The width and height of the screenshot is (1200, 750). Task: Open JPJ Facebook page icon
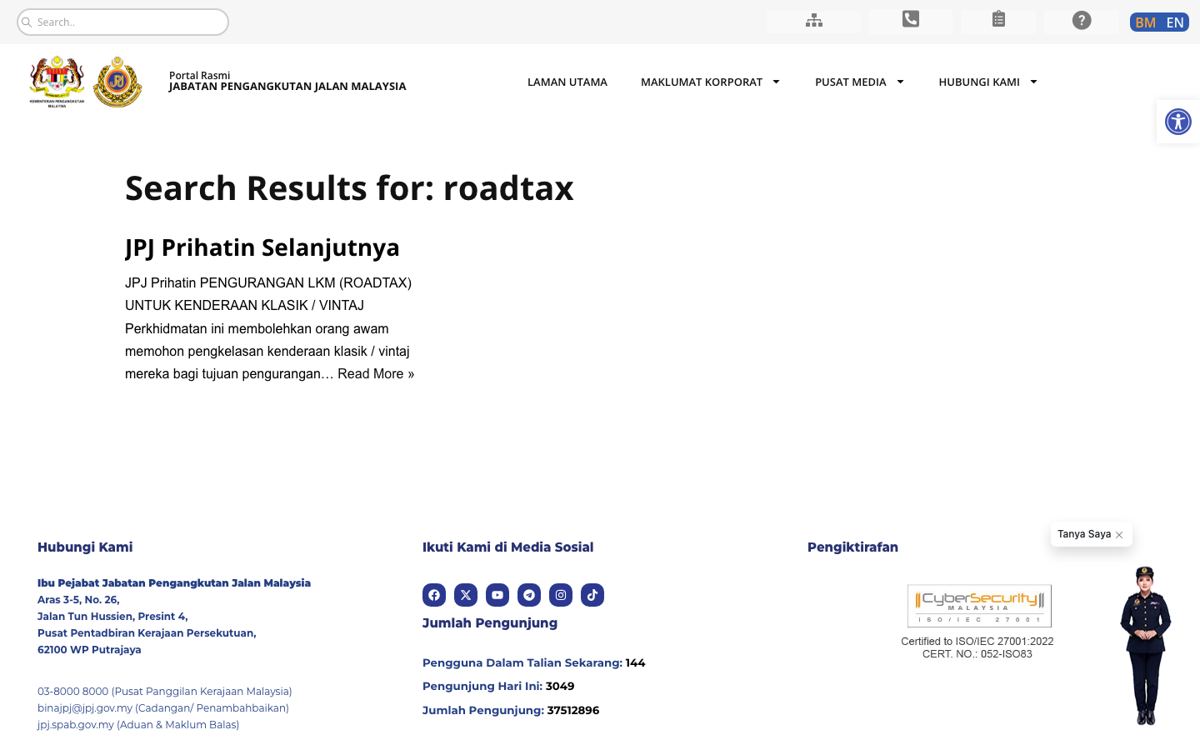(434, 595)
